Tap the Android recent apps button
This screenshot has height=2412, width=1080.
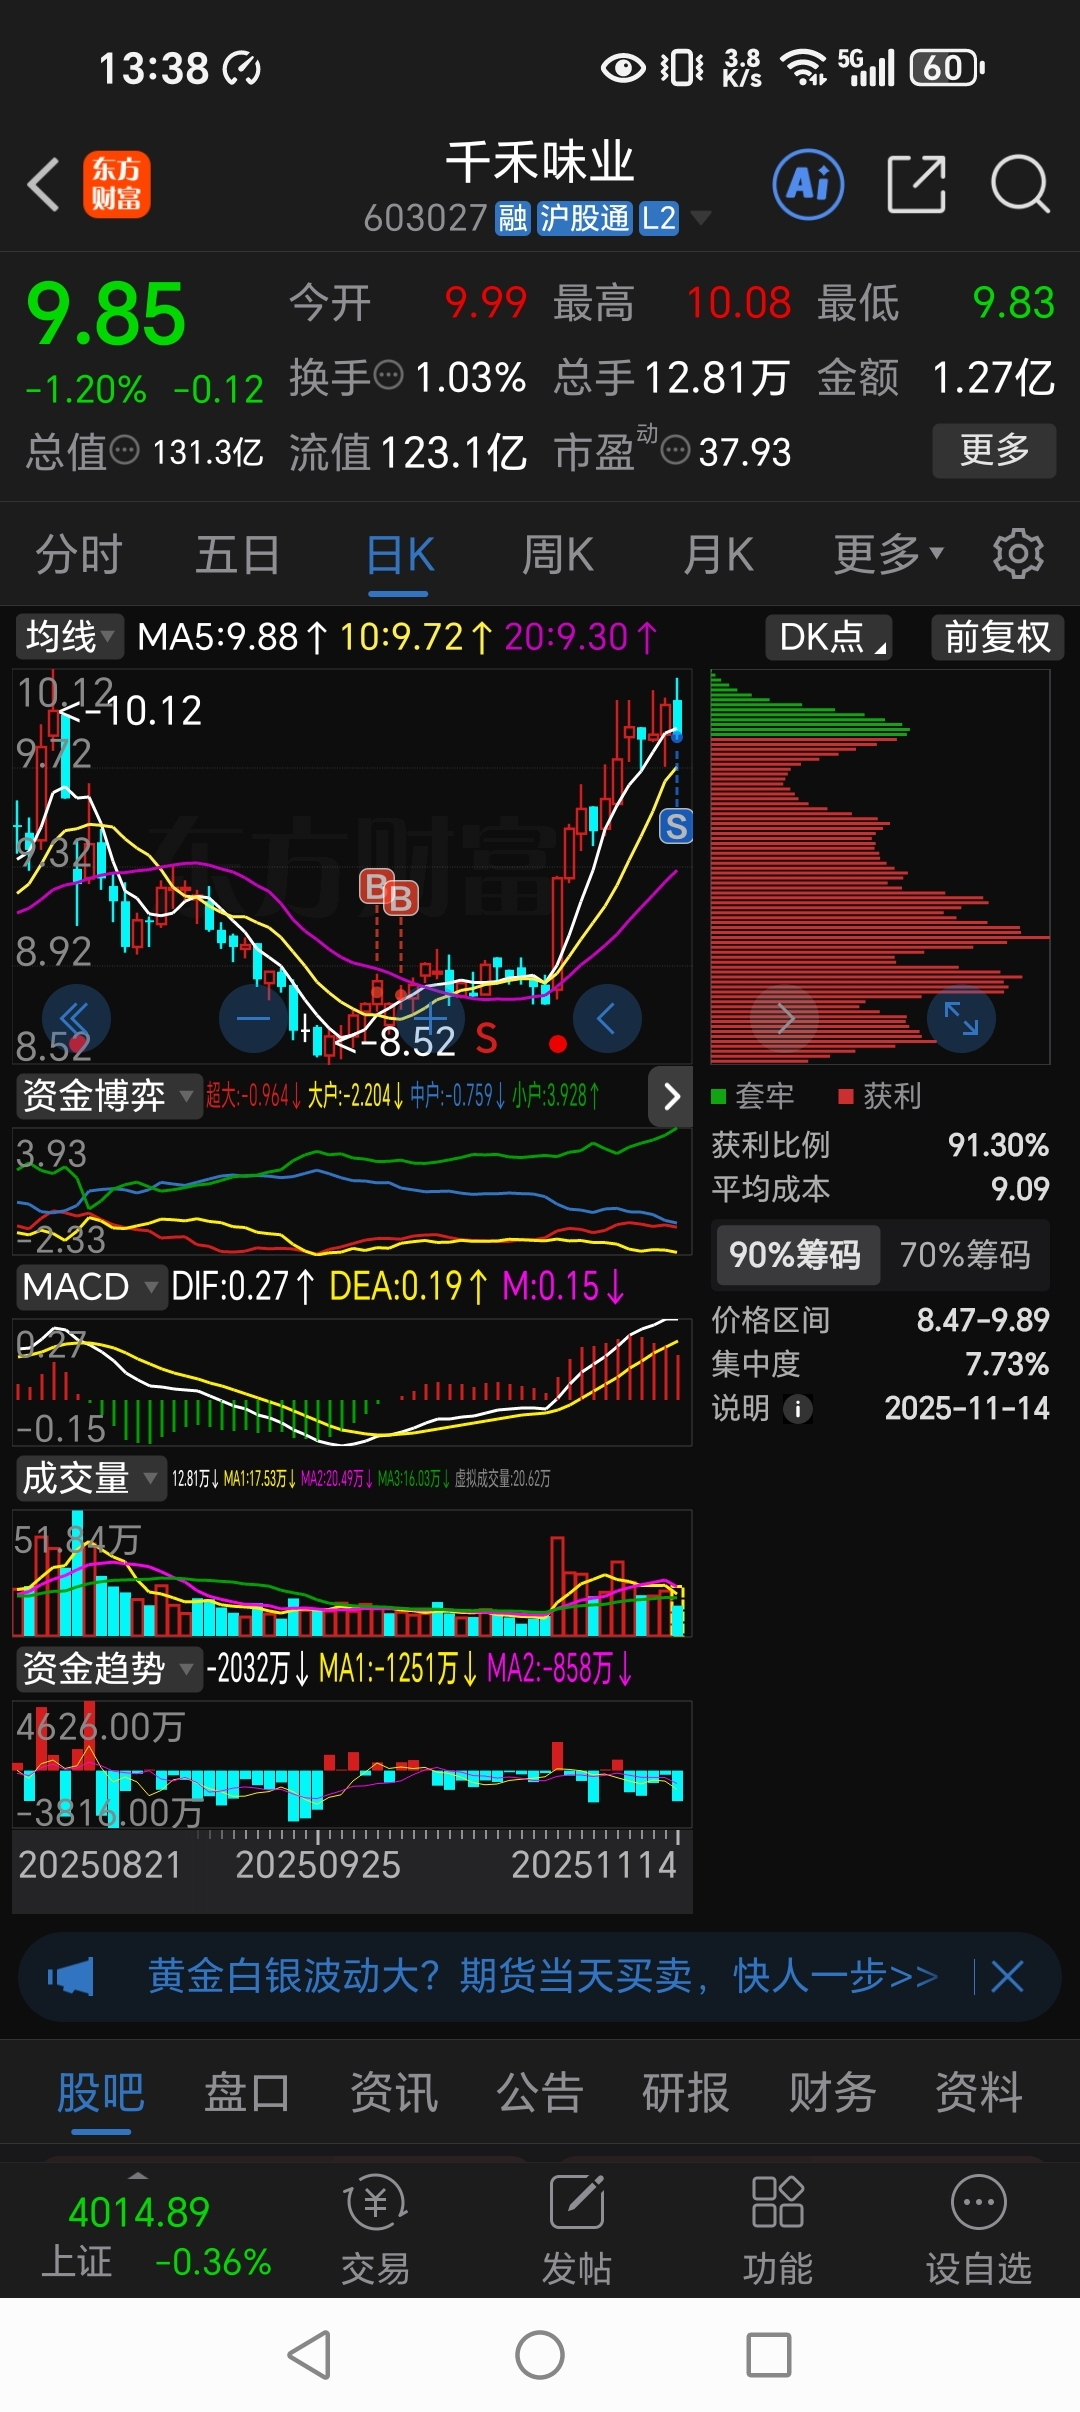tap(769, 2355)
